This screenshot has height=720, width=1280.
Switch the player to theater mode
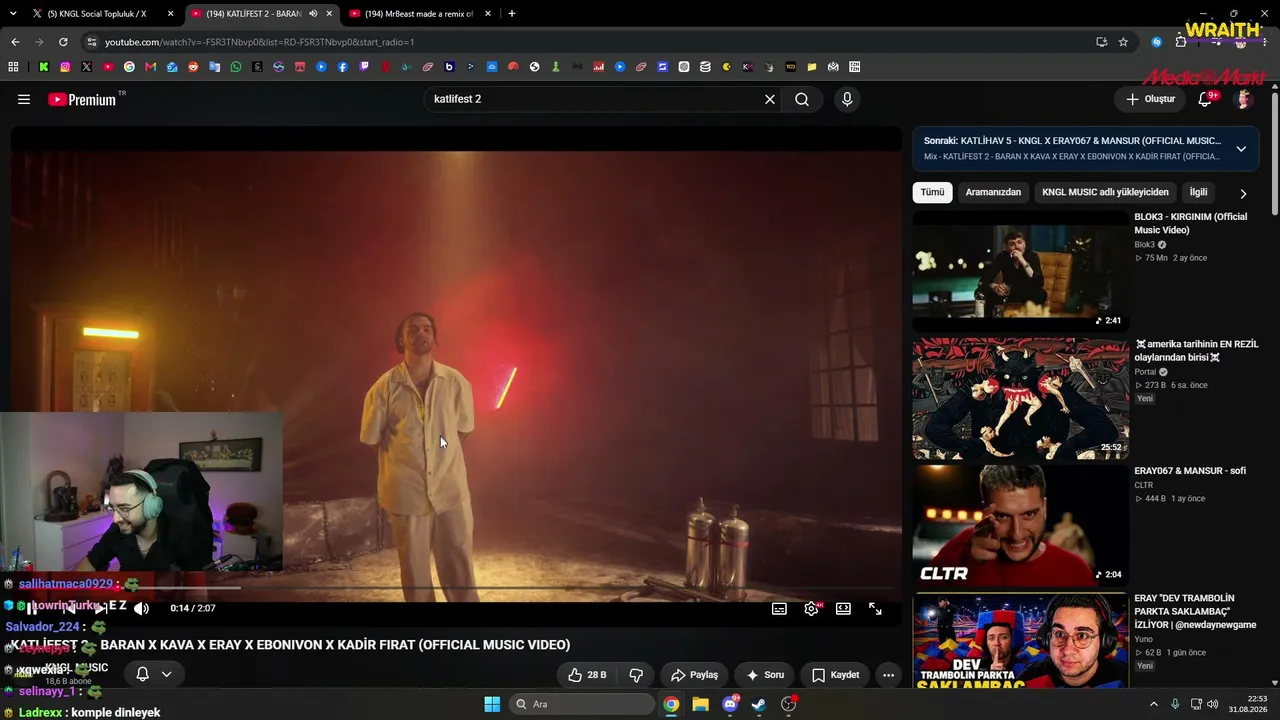[x=843, y=608]
